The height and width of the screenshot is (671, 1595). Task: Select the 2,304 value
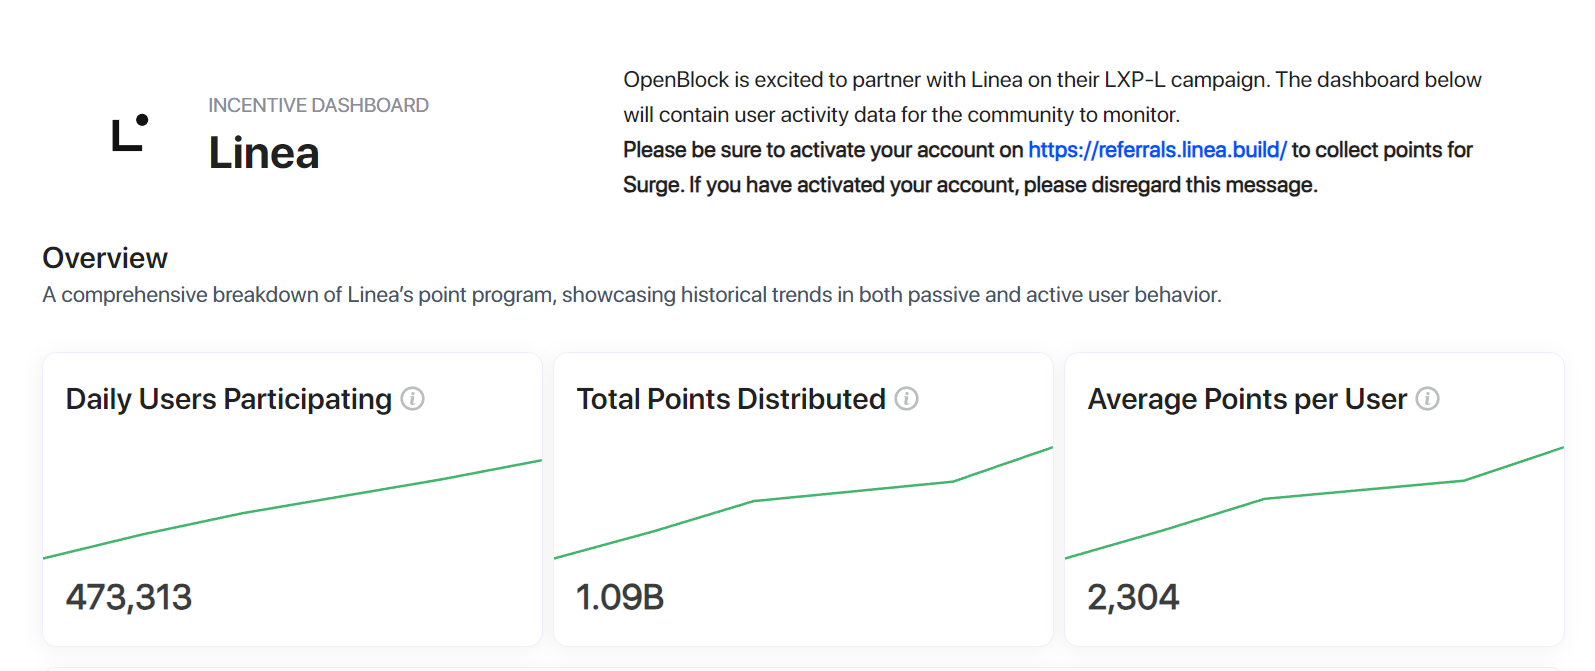coord(1133,597)
